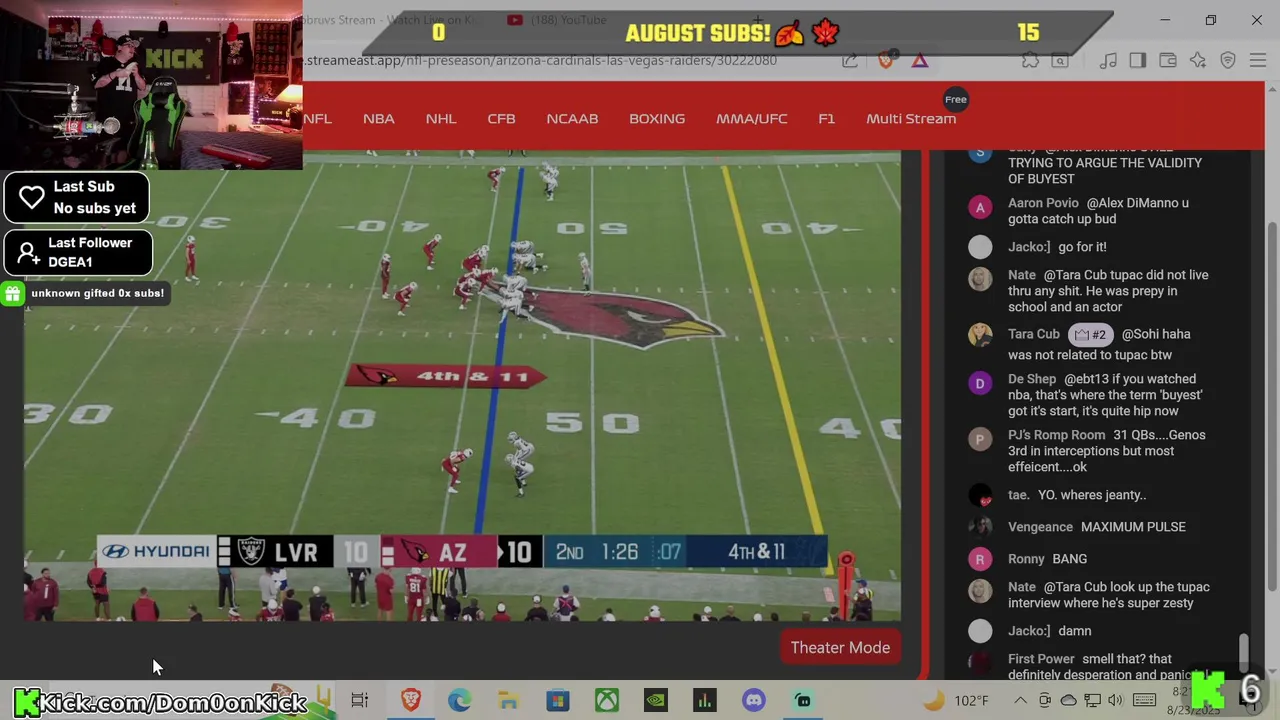Open the media playlist music note icon
Image resolution: width=1280 pixels, height=720 pixels.
pos(1108,61)
